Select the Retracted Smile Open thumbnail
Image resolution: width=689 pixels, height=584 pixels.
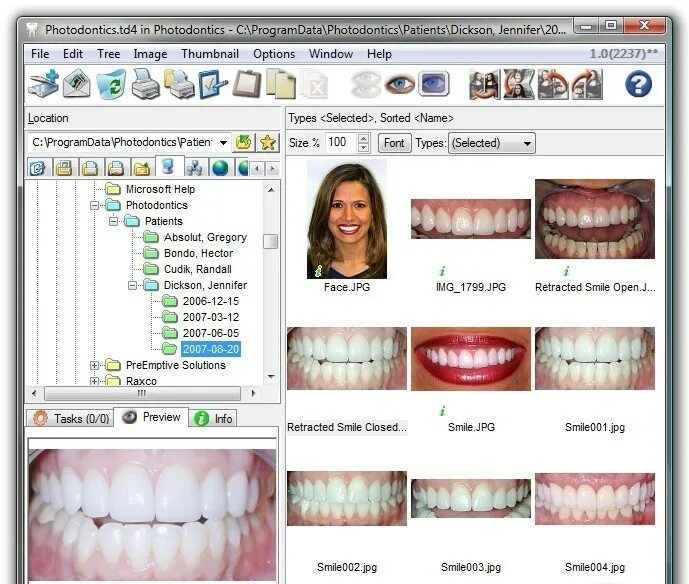point(595,218)
